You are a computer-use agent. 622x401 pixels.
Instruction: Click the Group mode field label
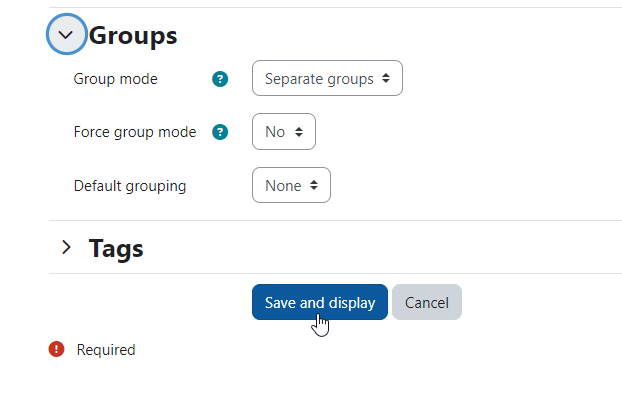(115, 79)
